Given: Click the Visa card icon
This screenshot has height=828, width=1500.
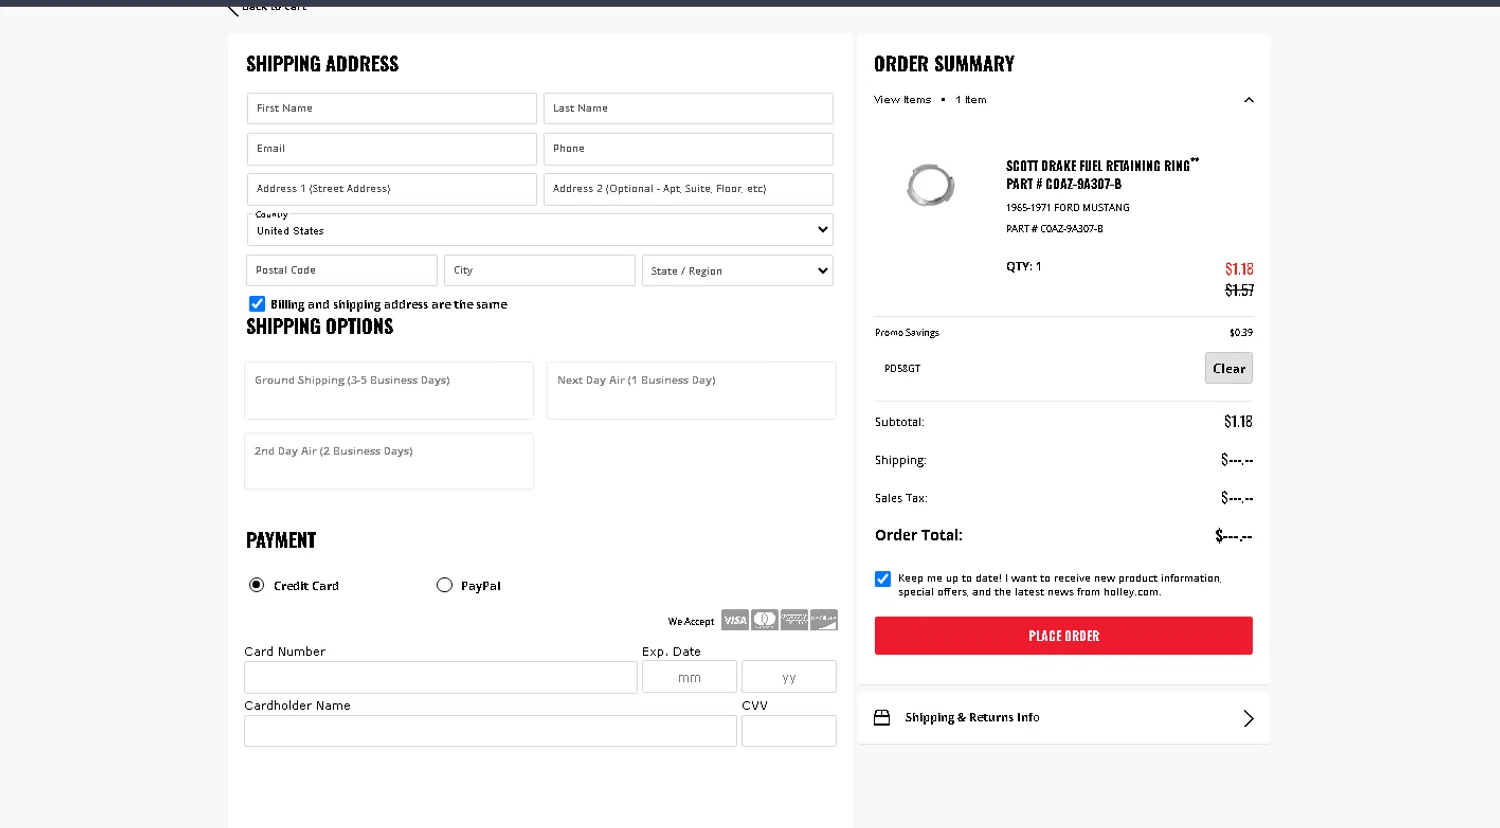Looking at the screenshot, I should [x=735, y=620].
